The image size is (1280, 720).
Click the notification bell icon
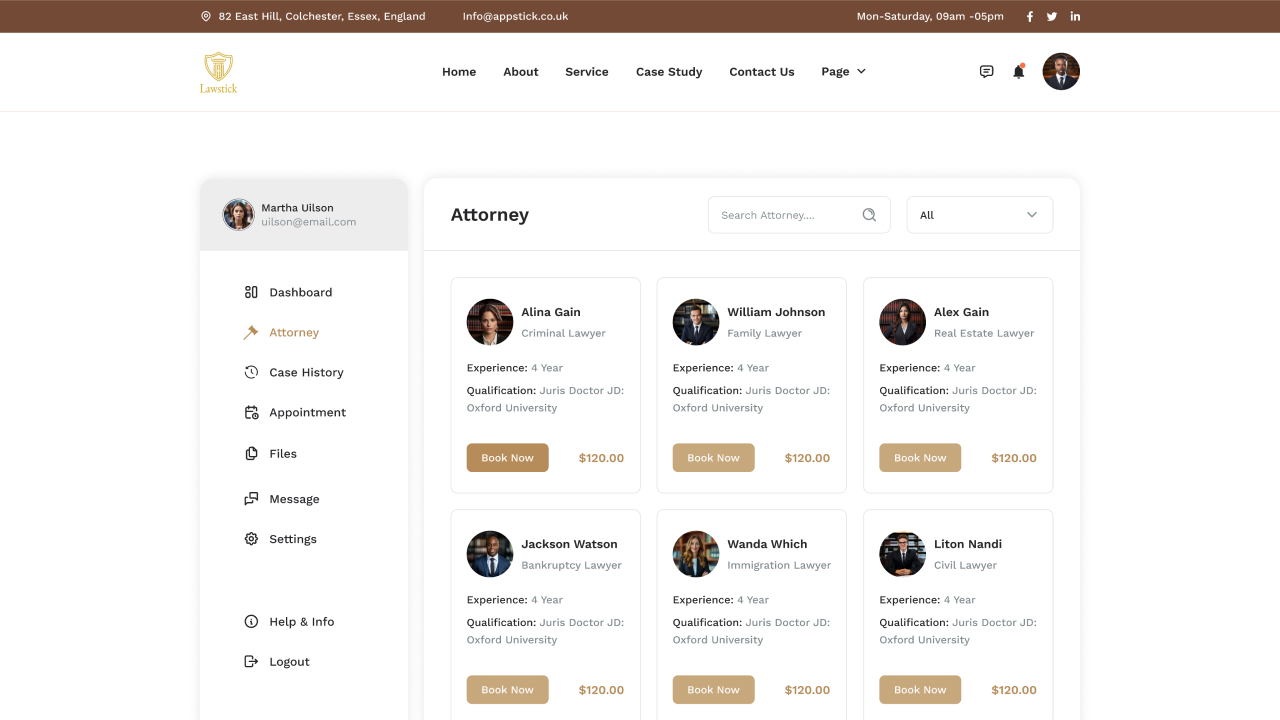pos(1018,71)
